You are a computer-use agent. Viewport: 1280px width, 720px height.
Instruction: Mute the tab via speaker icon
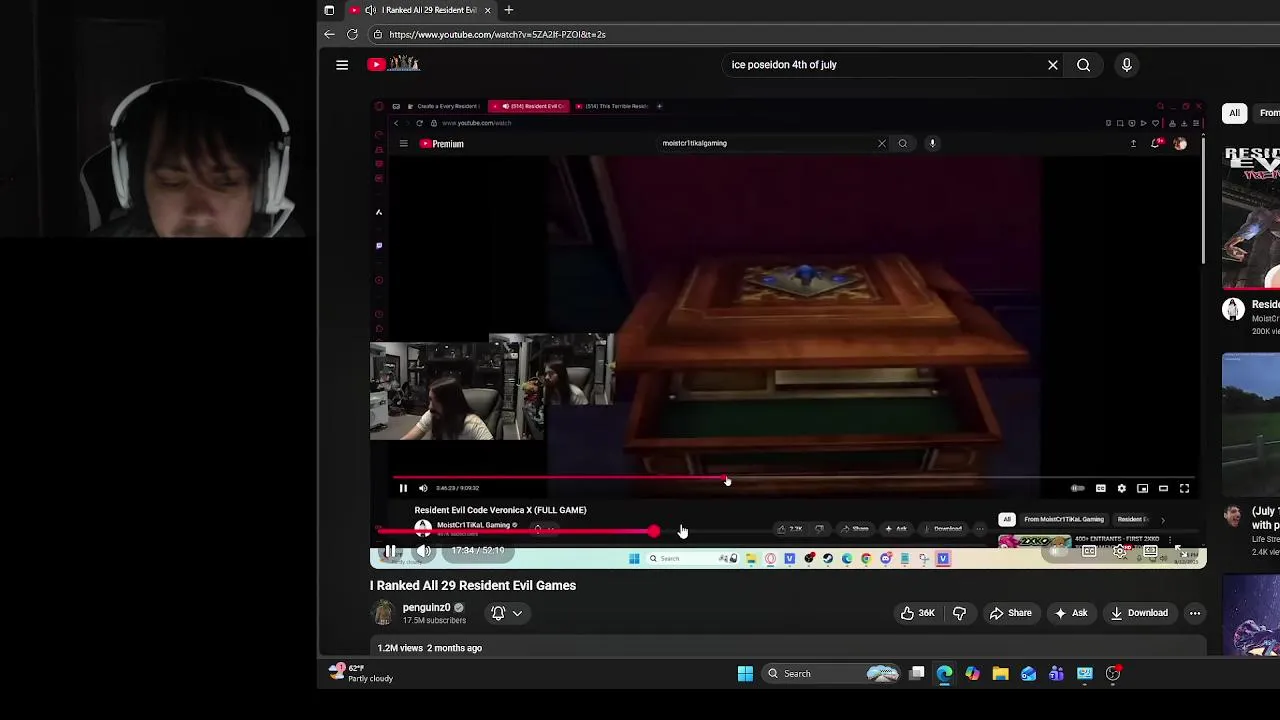click(370, 10)
